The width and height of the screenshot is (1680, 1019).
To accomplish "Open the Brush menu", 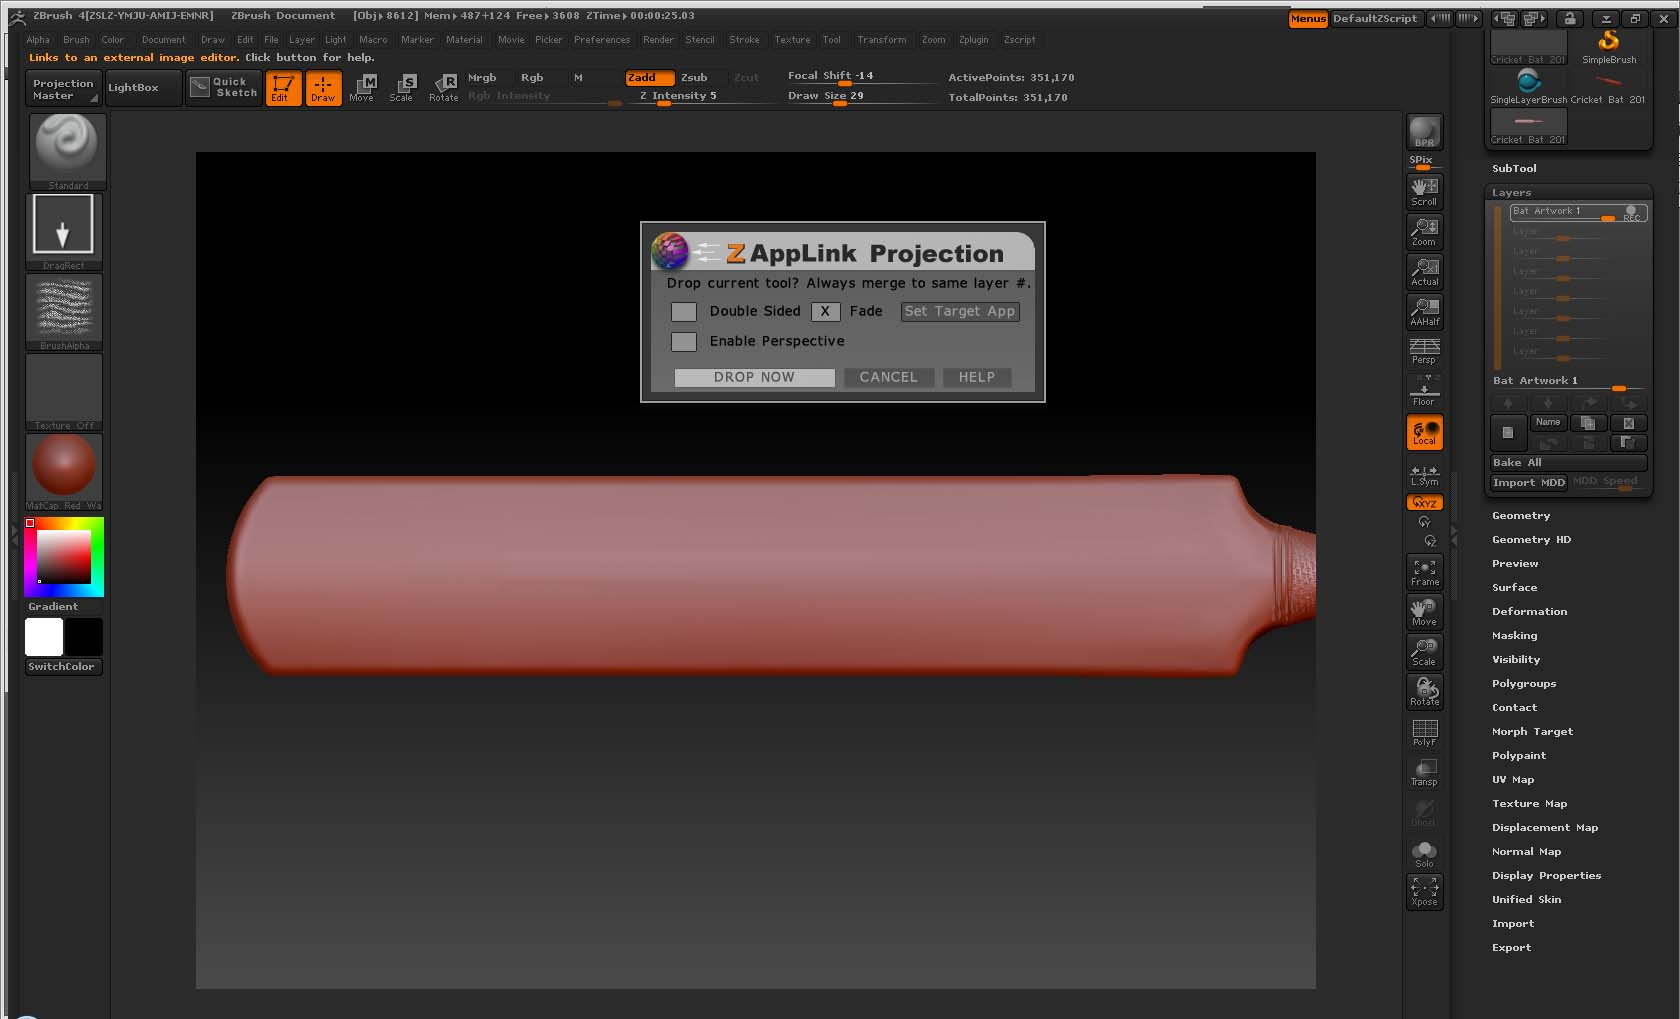I will tap(76, 40).
